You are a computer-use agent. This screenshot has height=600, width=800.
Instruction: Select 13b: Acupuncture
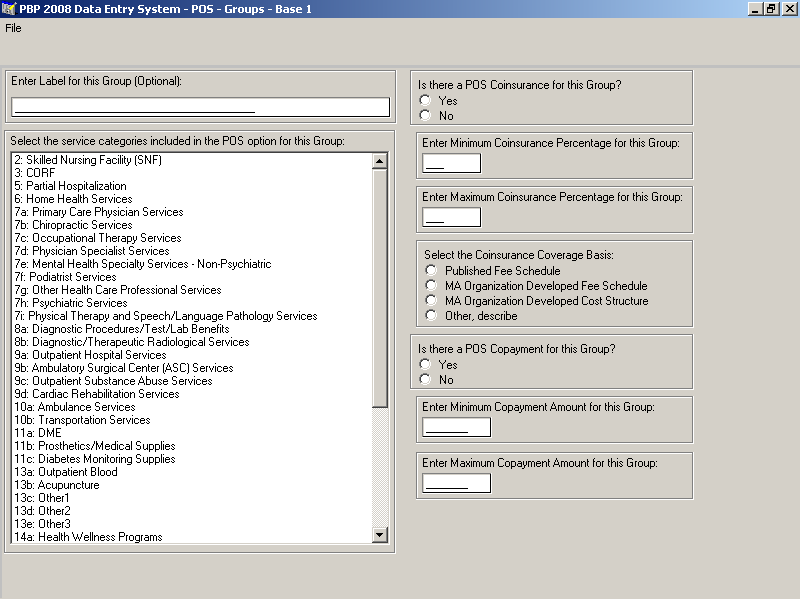click(x=192, y=485)
